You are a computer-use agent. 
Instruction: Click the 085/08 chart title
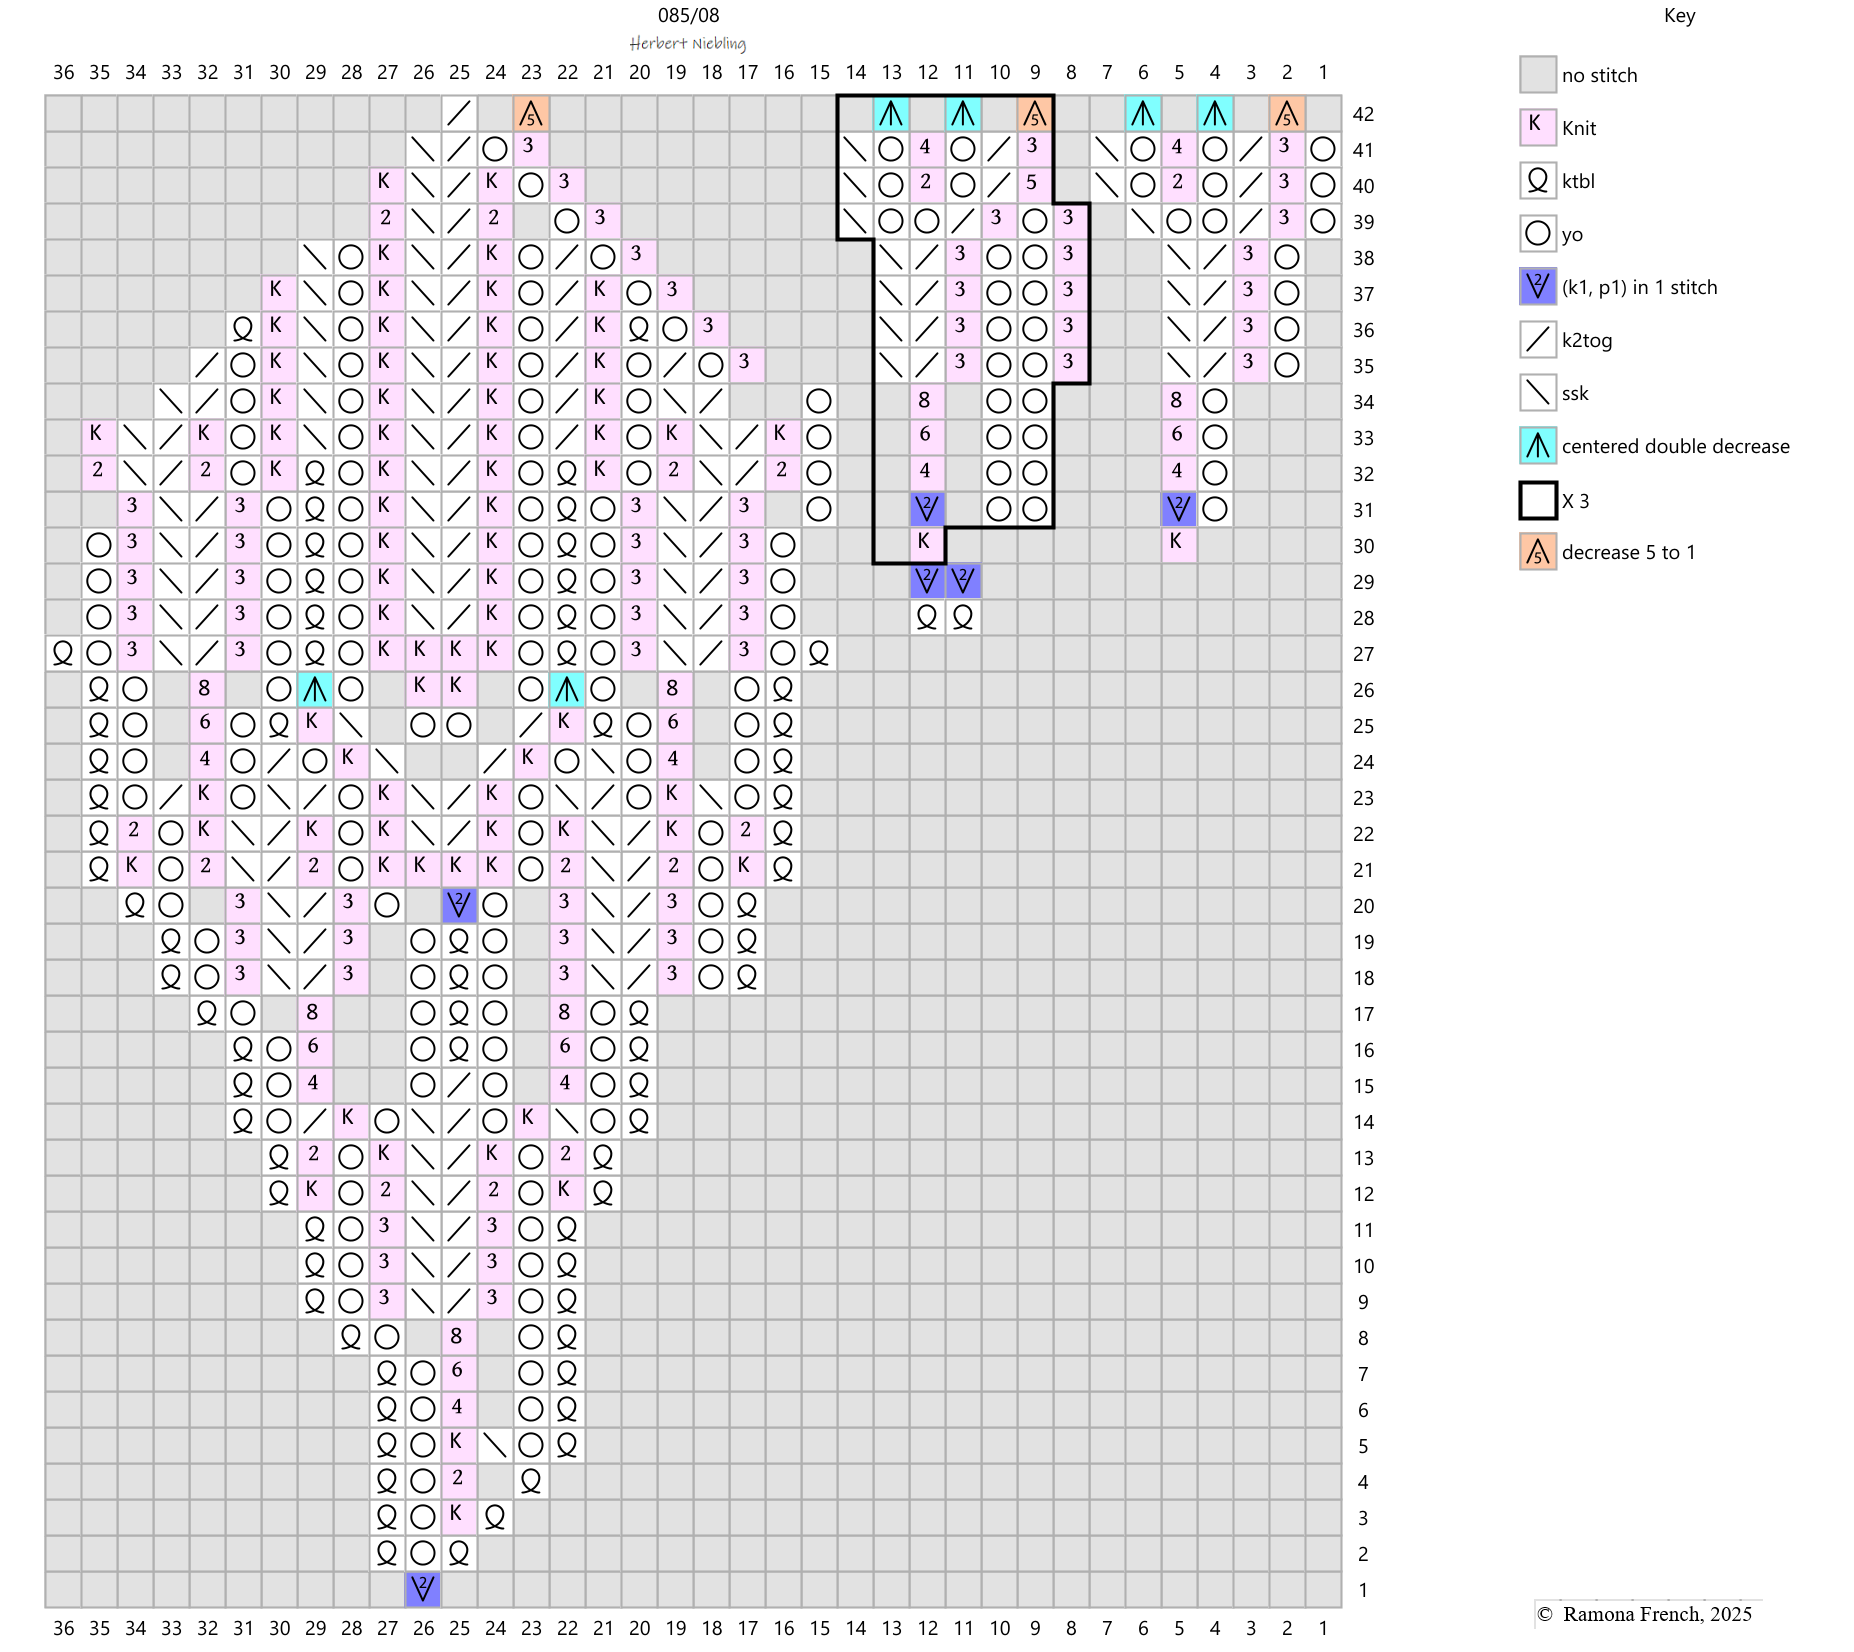click(688, 16)
